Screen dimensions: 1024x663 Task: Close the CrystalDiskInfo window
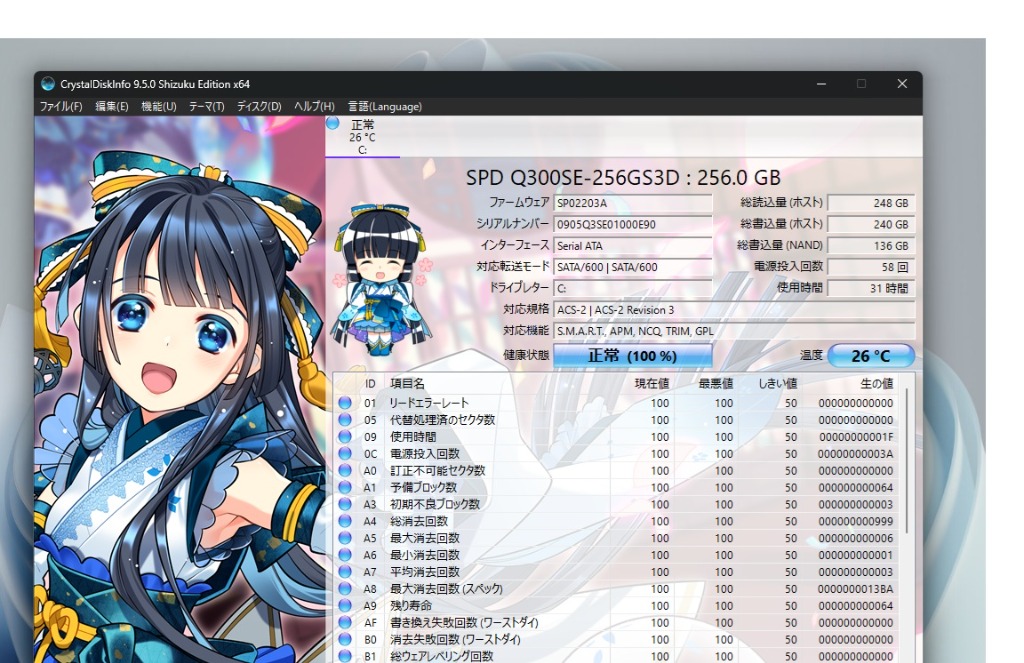(x=902, y=84)
